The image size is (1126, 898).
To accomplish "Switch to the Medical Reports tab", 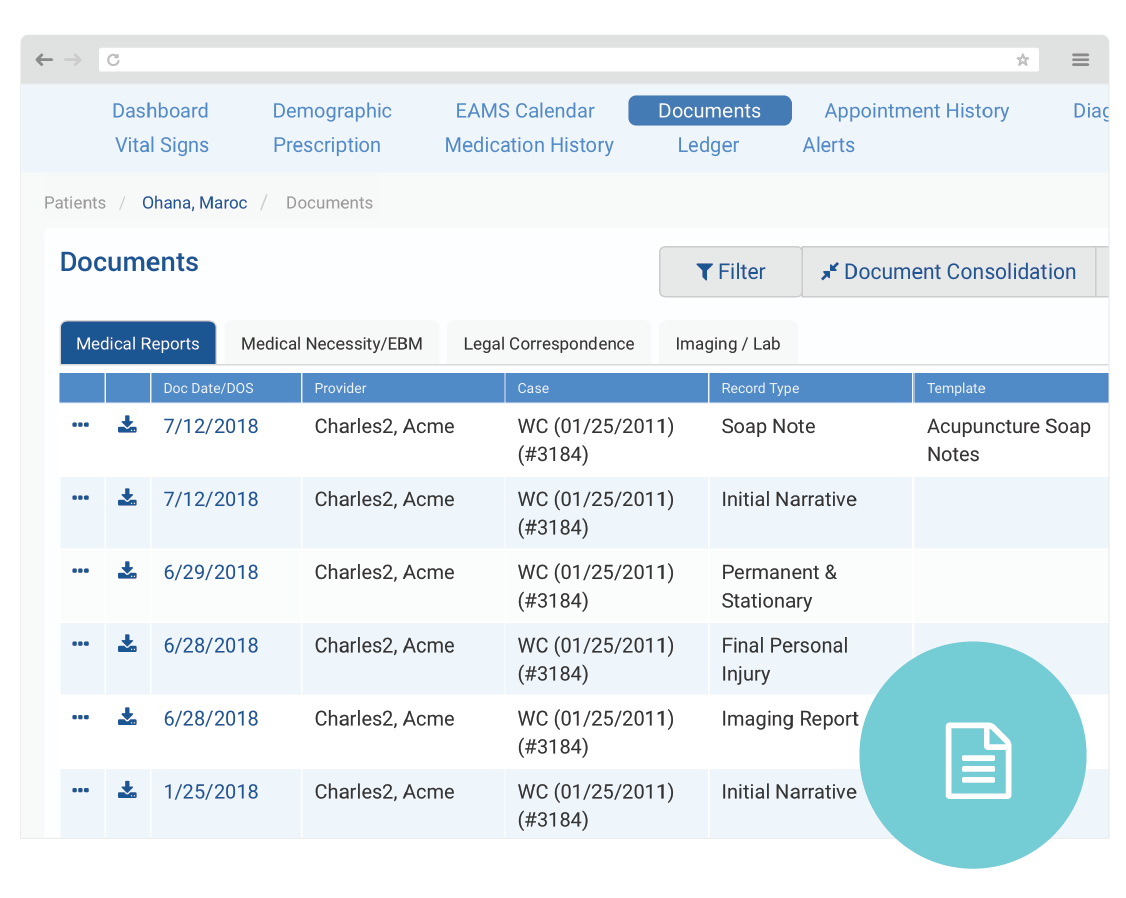I will 138,343.
